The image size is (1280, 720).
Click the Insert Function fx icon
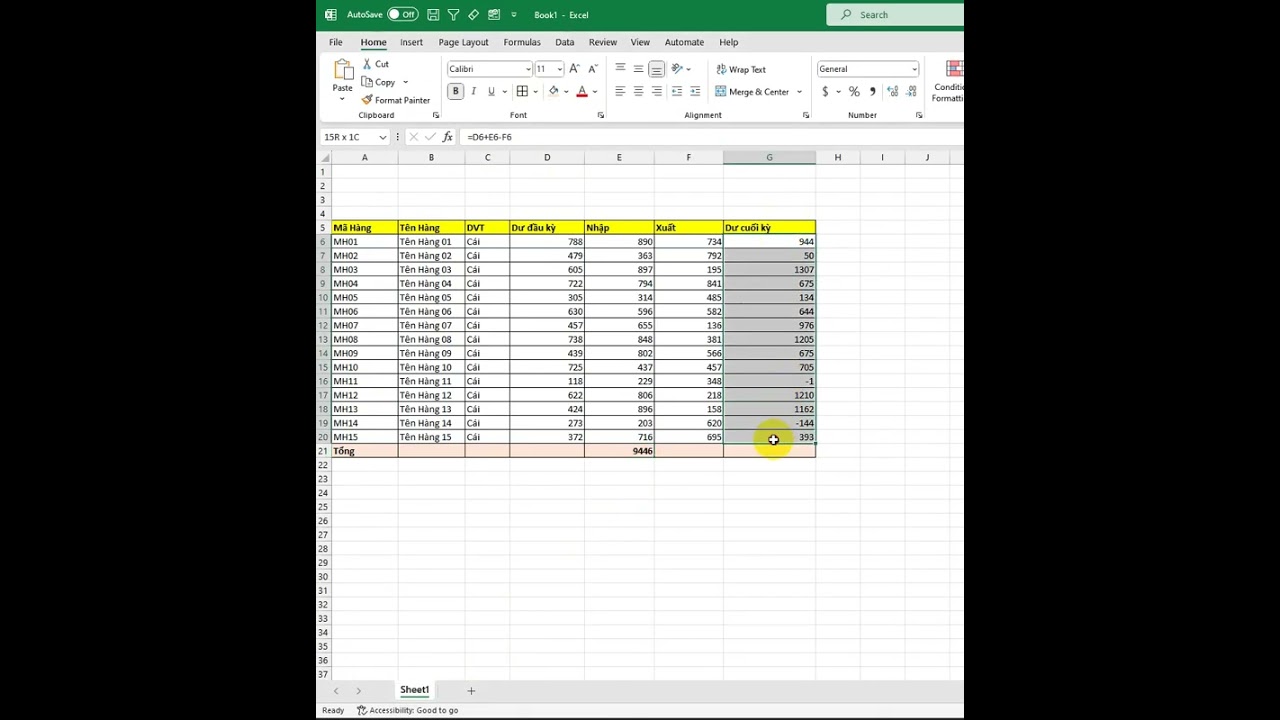447,137
